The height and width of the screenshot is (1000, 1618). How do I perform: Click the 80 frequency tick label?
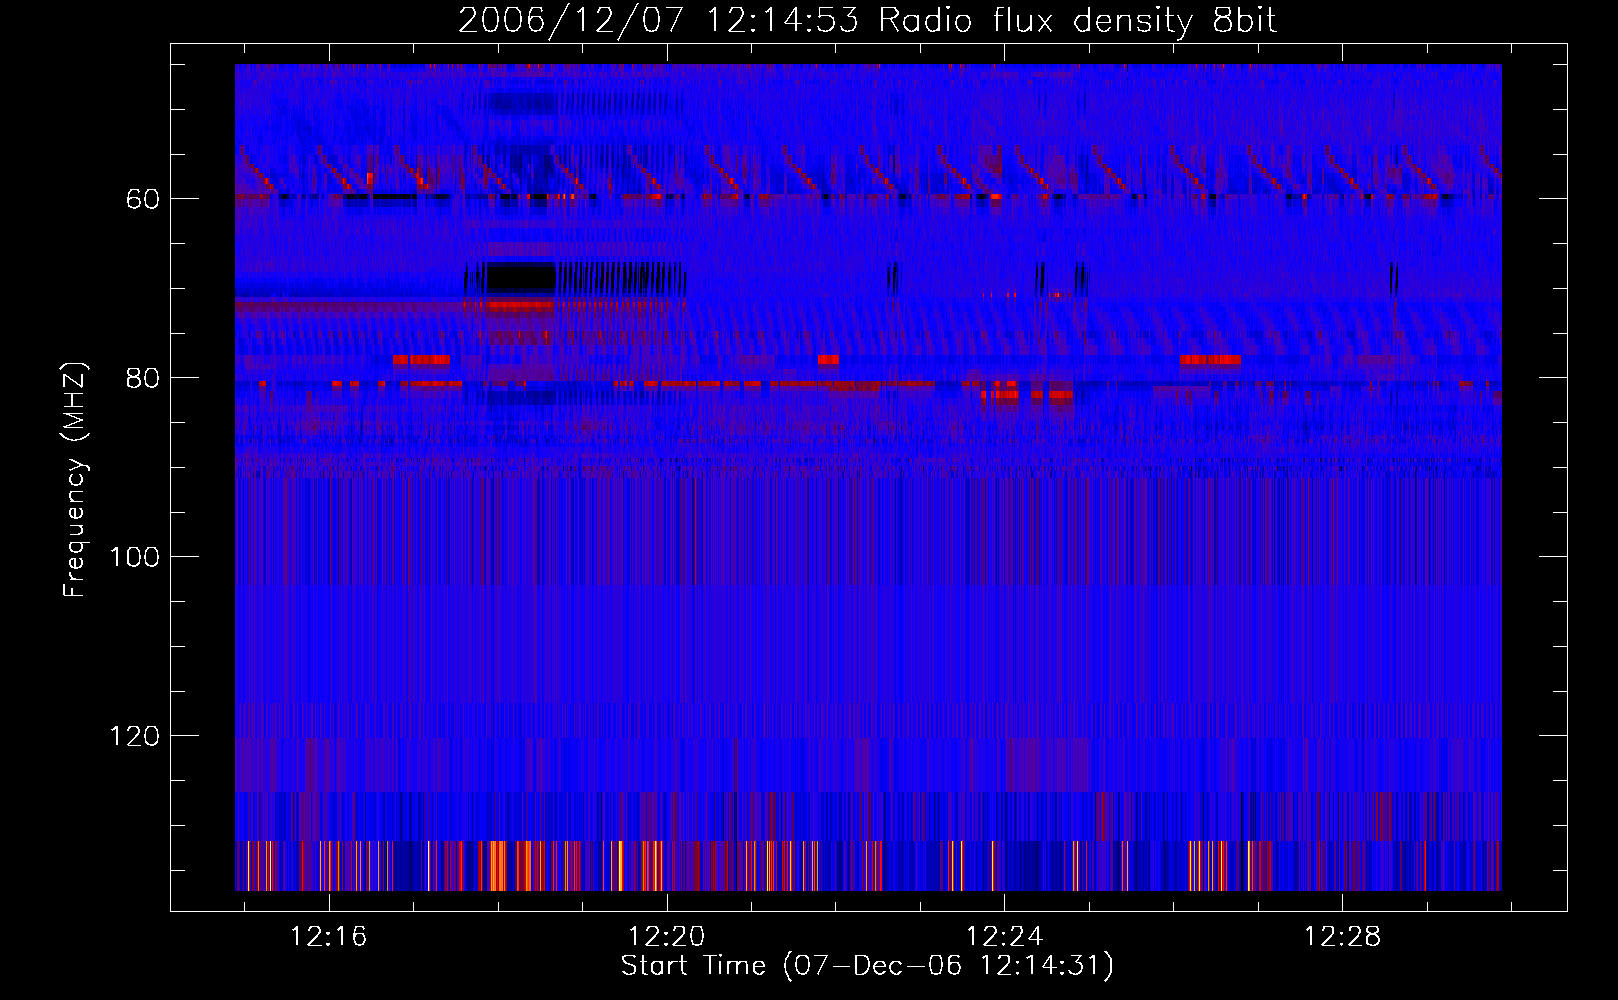[x=143, y=378]
